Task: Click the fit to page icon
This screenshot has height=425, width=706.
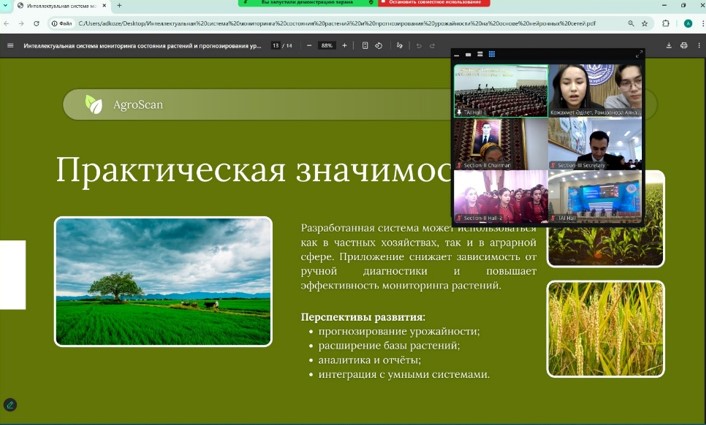Action: (365, 45)
